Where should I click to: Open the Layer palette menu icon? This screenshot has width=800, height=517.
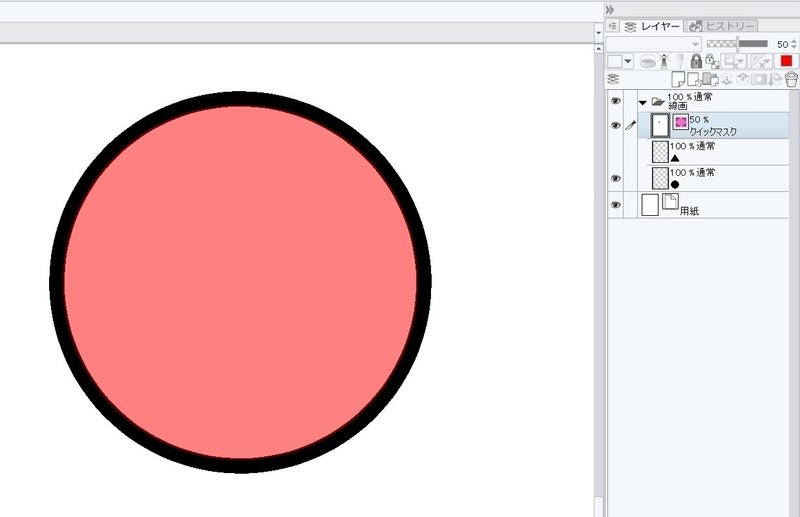(613, 26)
